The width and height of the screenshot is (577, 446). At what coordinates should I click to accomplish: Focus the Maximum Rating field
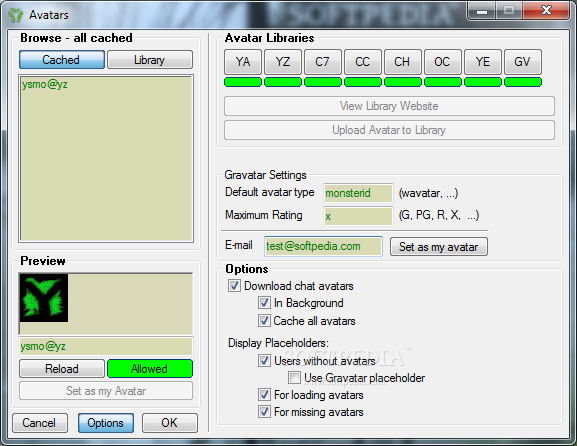(358, 216)
